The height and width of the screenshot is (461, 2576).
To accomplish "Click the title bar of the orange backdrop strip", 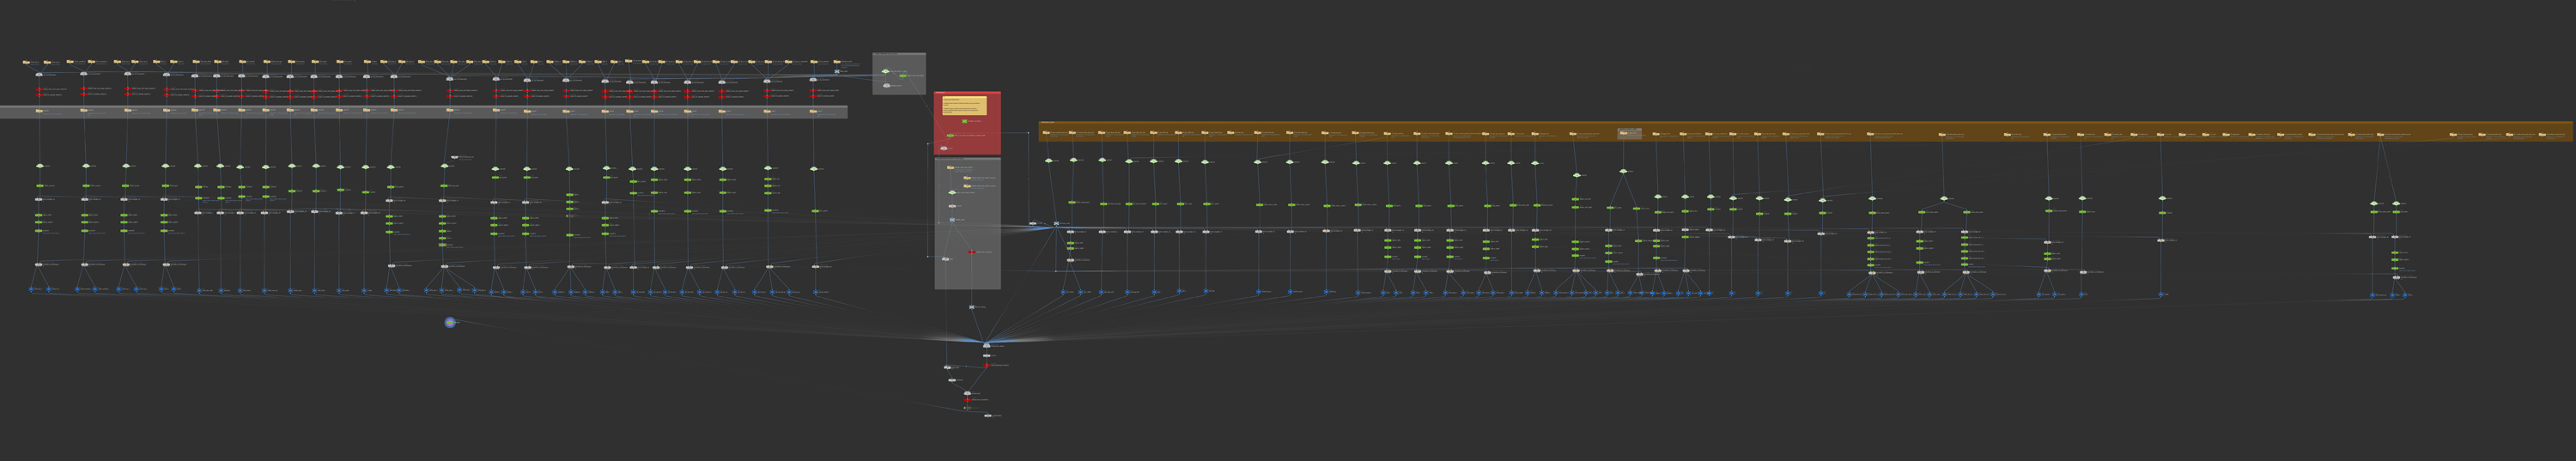I will click(x=1805, y=123).
